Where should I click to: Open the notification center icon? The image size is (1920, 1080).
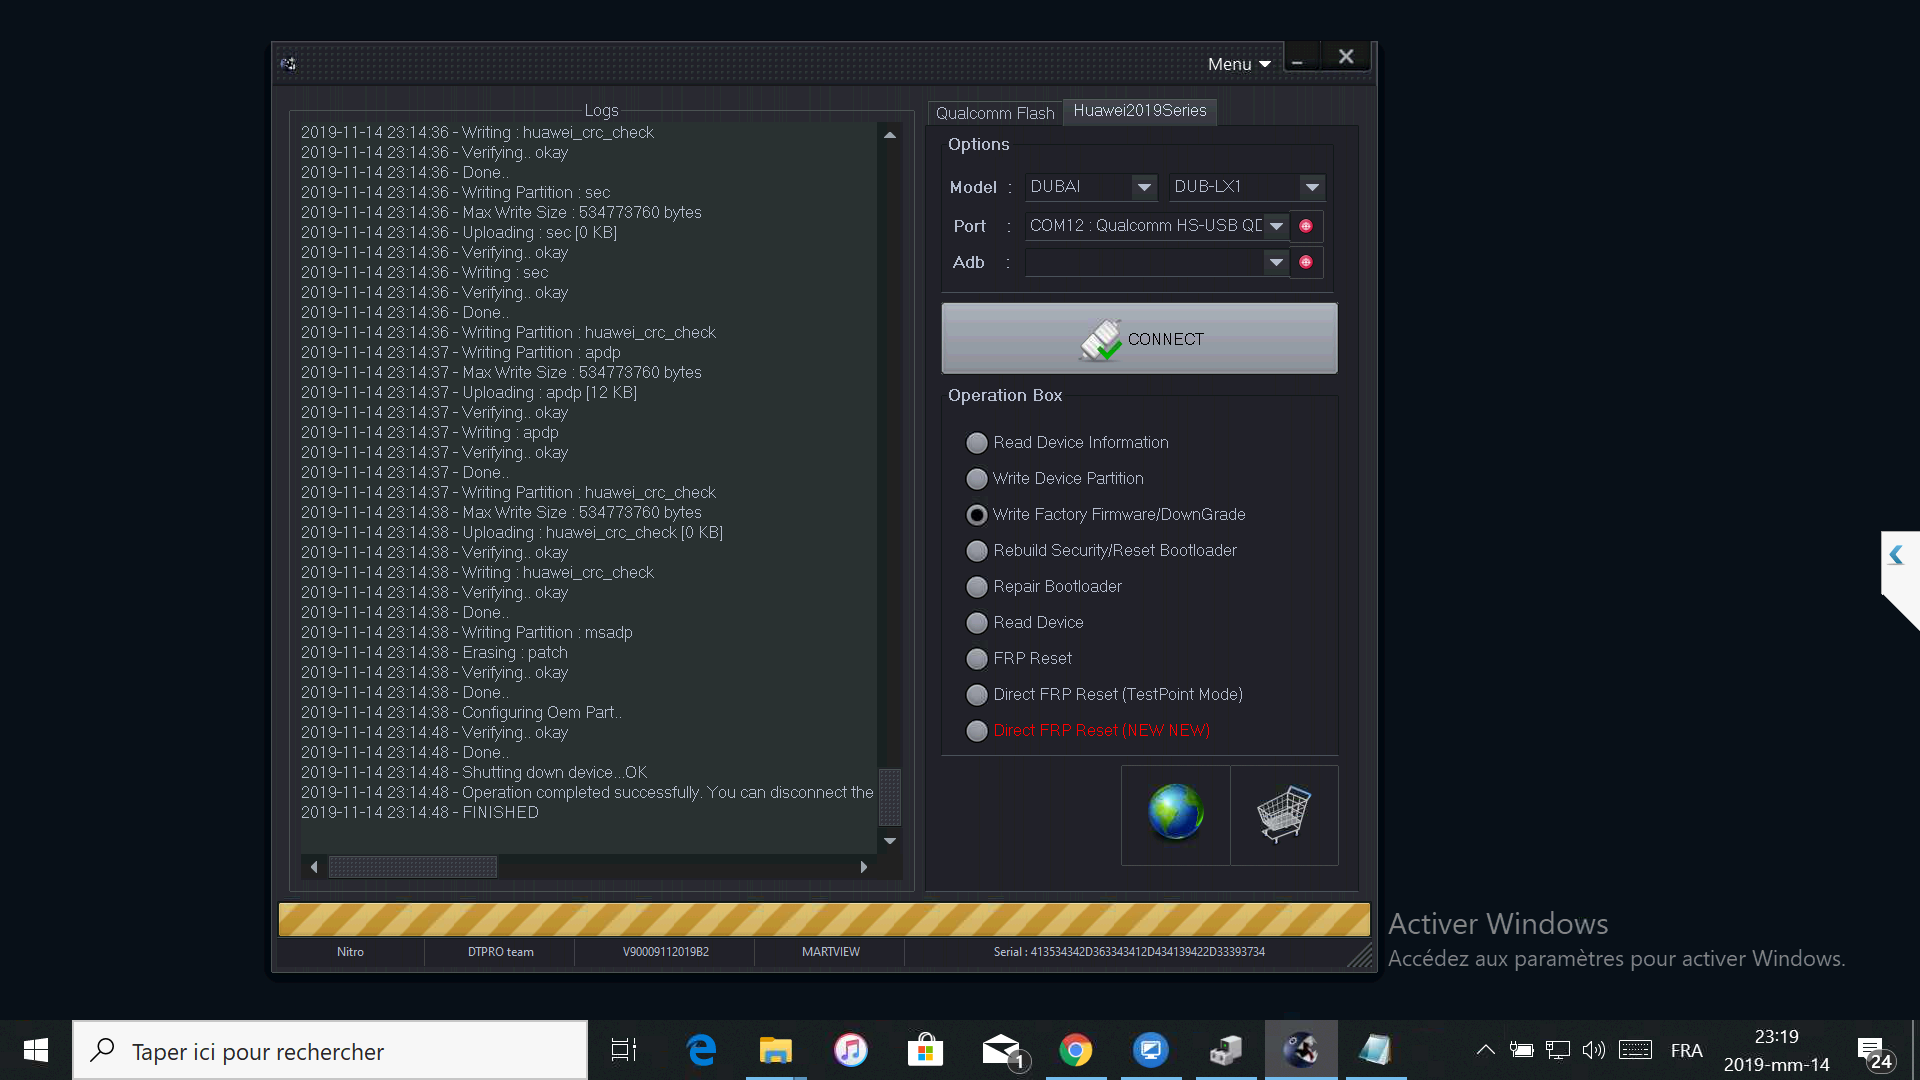[x=1873, y=1052]
